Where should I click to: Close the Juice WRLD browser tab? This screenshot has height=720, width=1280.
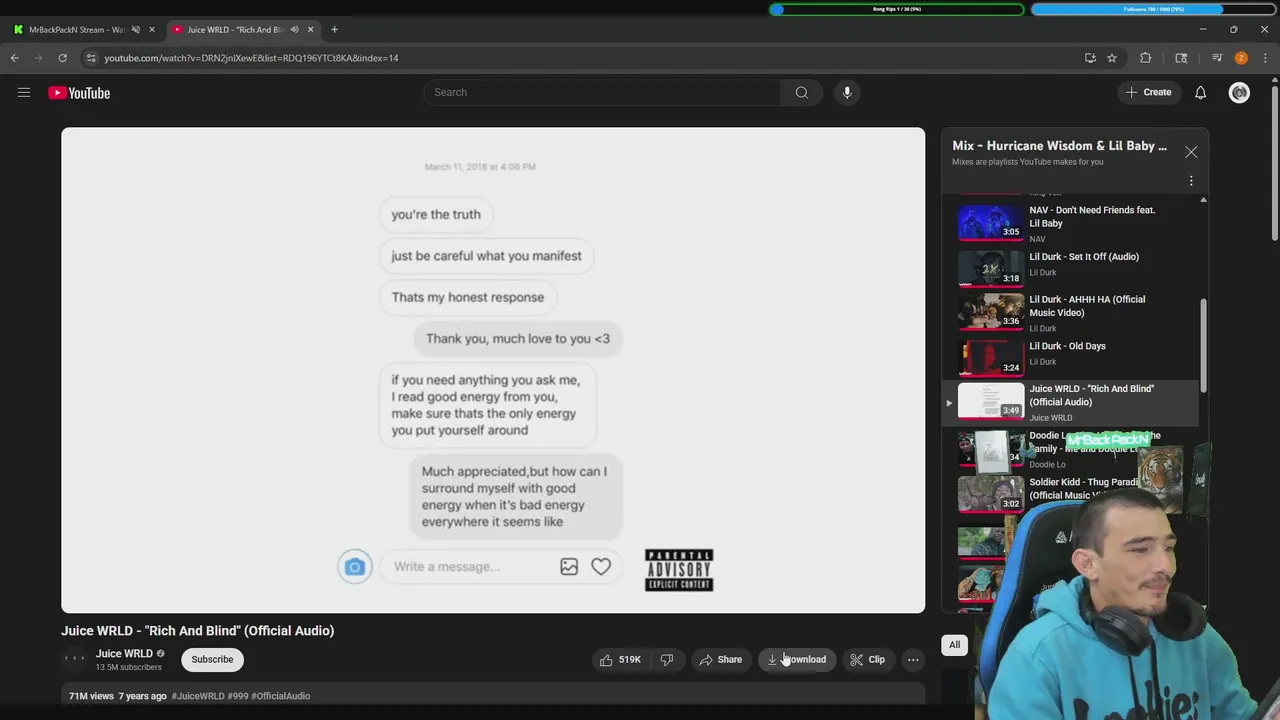pos(310,29)
